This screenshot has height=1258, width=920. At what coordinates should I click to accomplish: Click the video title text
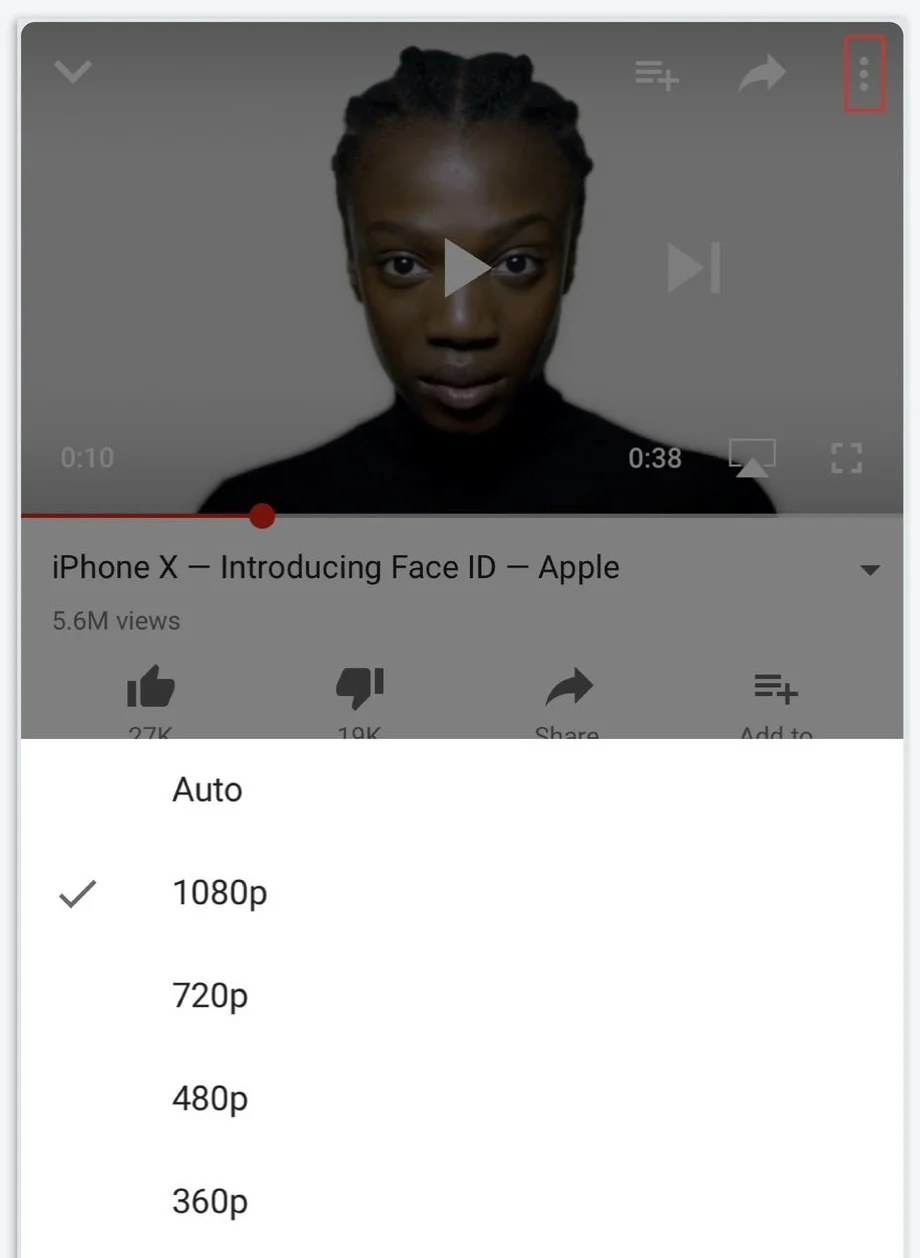pos(336,568)
